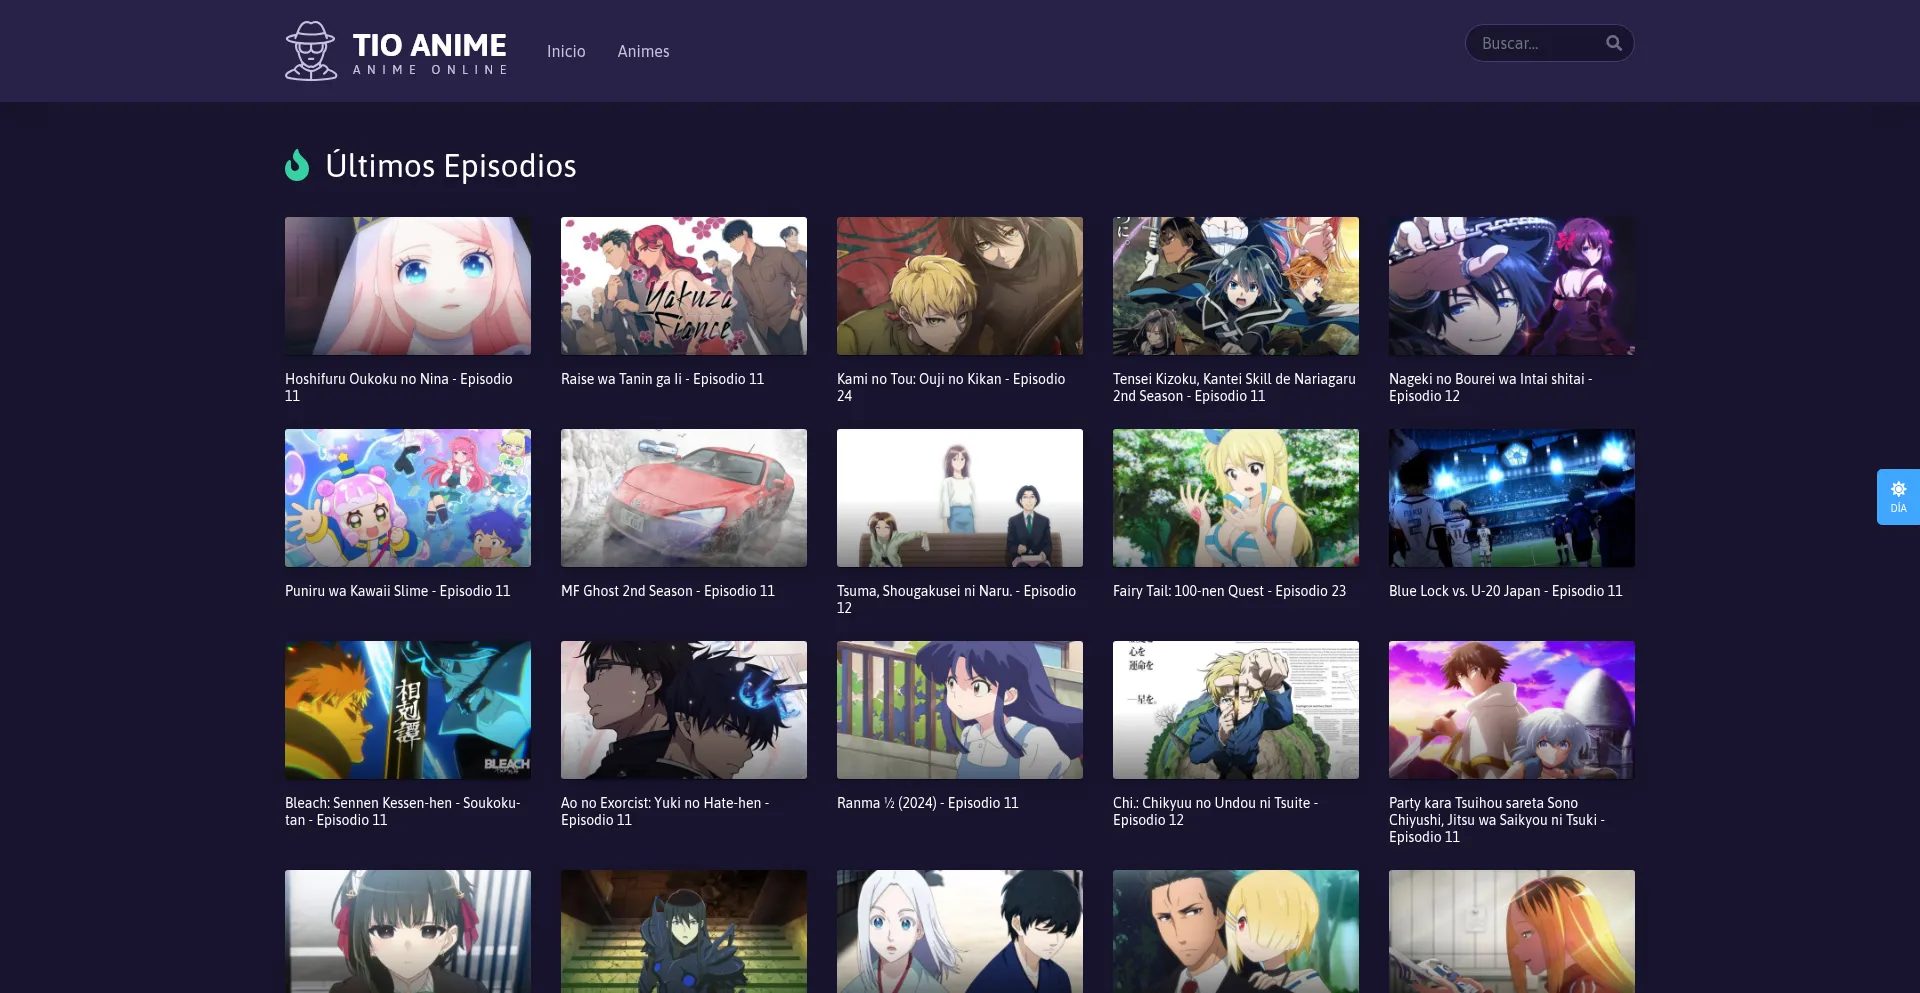Open bottom-row thumbnail of dark-haired girl with red ribbons
Screen dimensions: 1920x993
(x=408, y=931)
